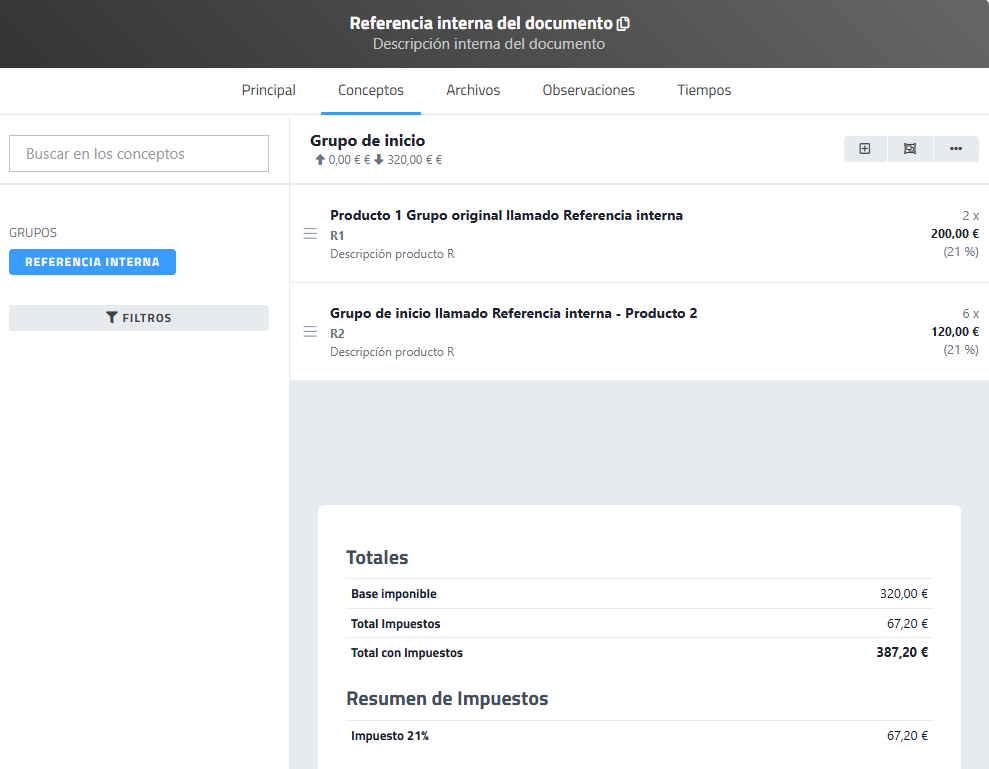Viewport: 989px width, 769px height.
Task: Select the Conceptos tab
Action: click(371, 90)
